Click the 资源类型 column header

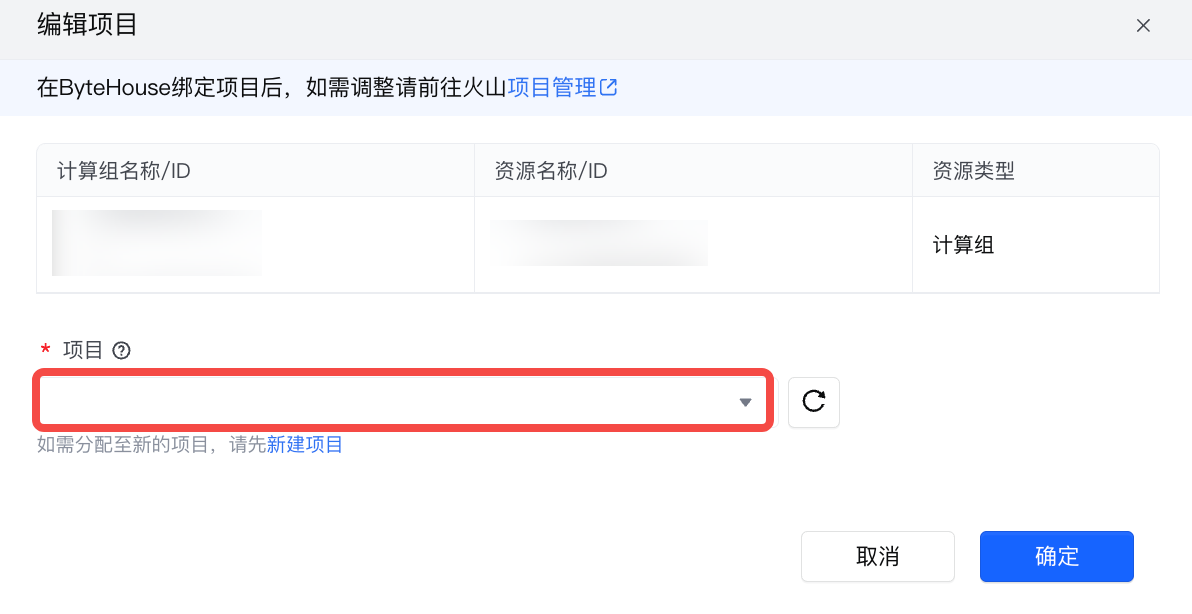973,171
